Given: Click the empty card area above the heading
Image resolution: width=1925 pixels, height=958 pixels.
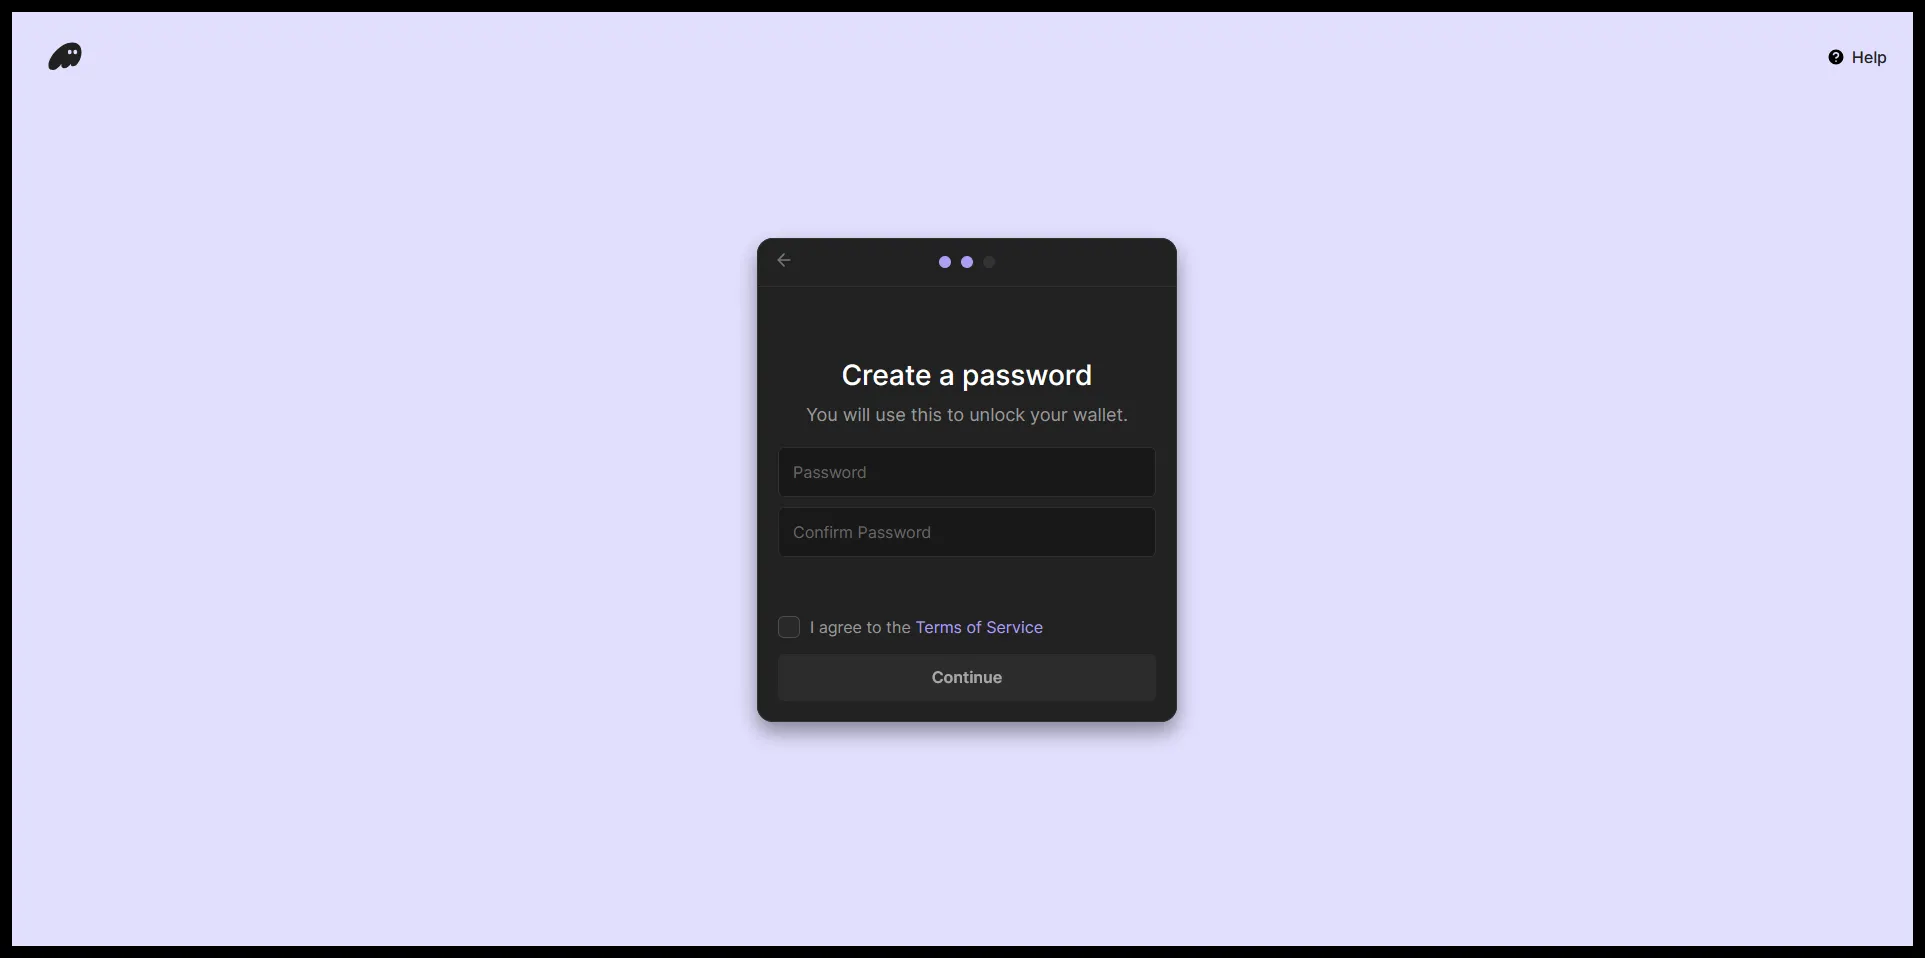Looking at the screenshot, I should [x=967, y=320].
